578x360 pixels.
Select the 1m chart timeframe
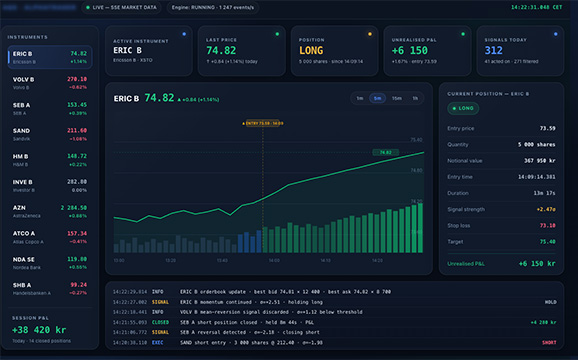(360, 98)
